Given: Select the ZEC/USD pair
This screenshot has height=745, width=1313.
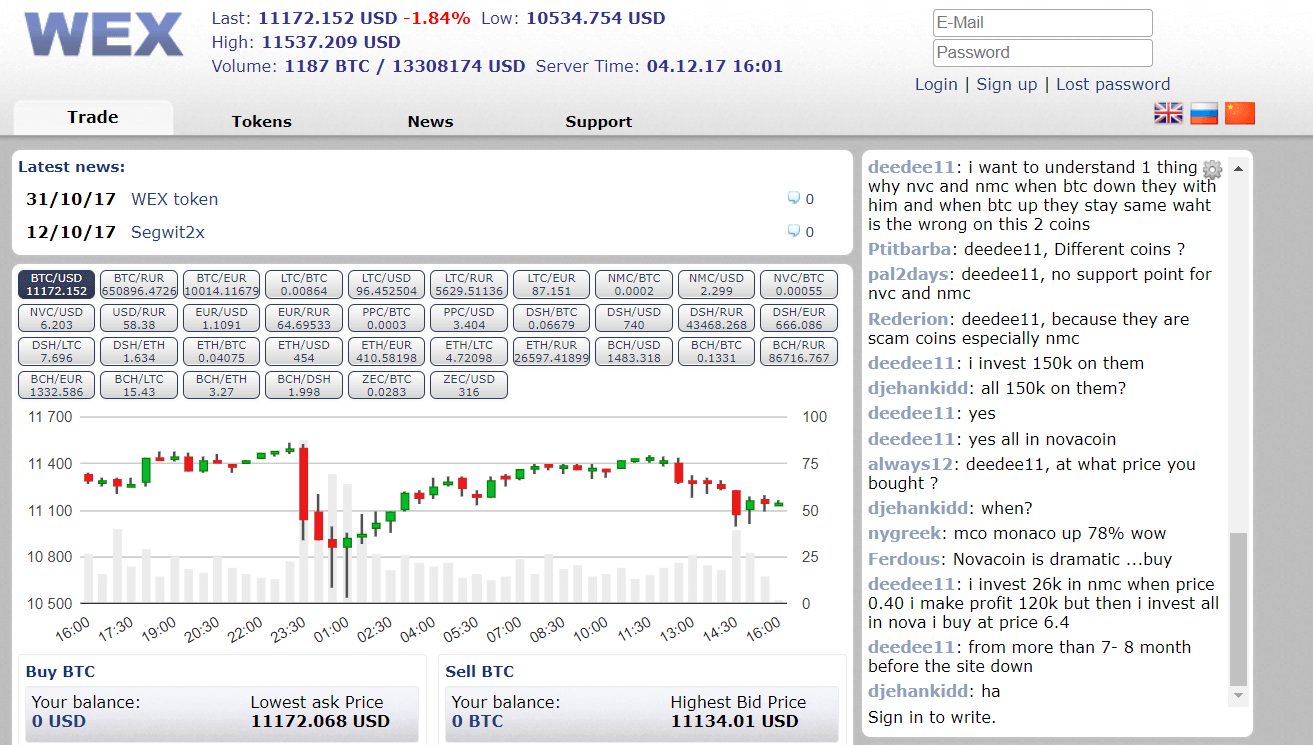Looking at the screenshot, I should (x=469, y=385).
